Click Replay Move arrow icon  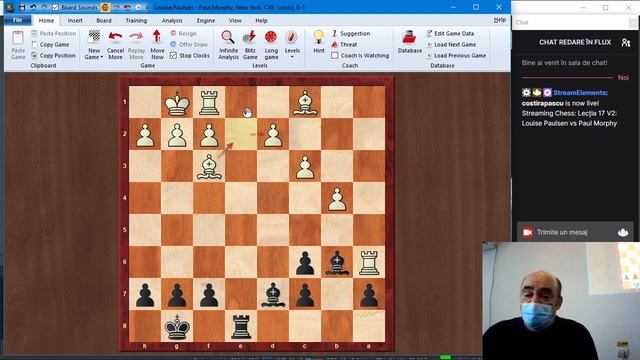click(x=136, y=36)
